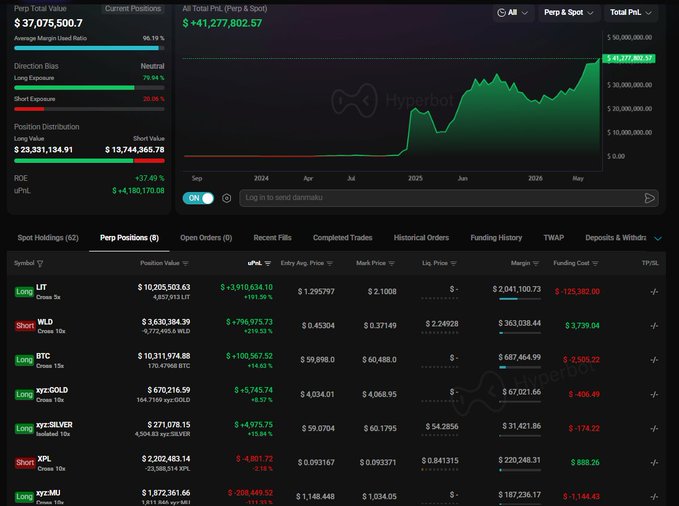Focus the 'Log in to send danmaku' field
This screenshot has width=679, height=506.
point(449,198)
